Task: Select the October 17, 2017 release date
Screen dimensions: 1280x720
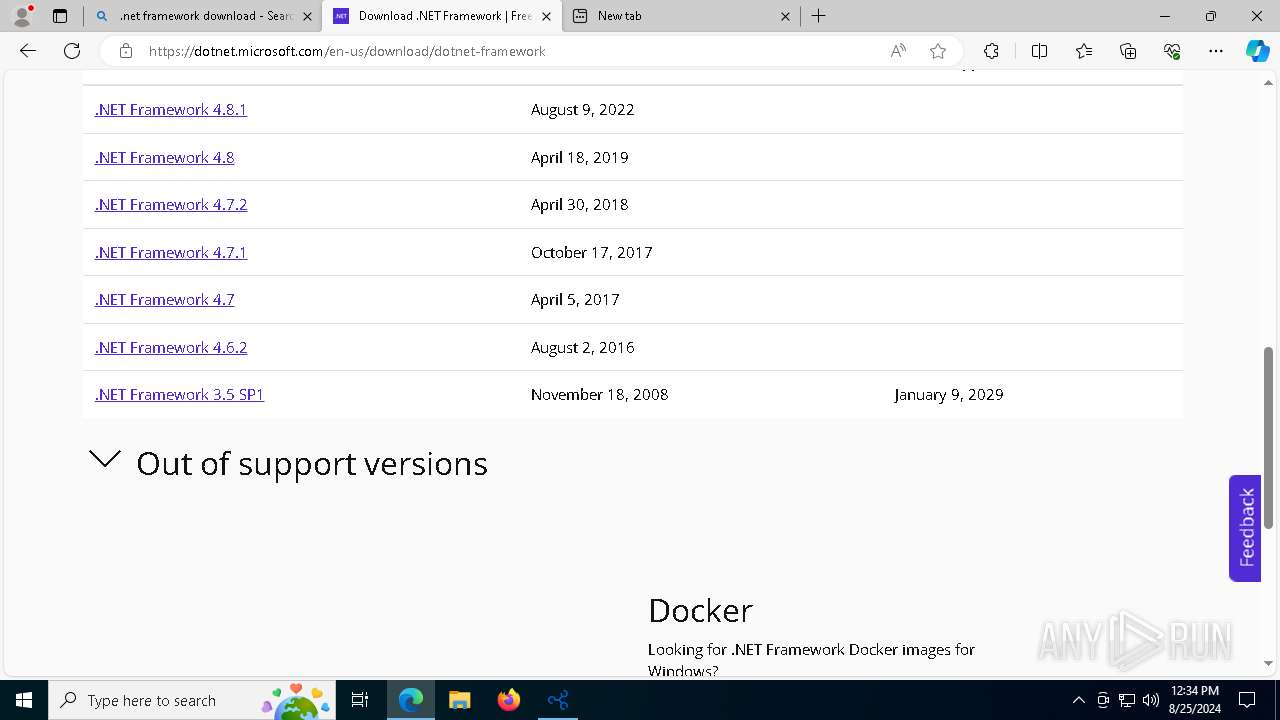Action: 592,252
